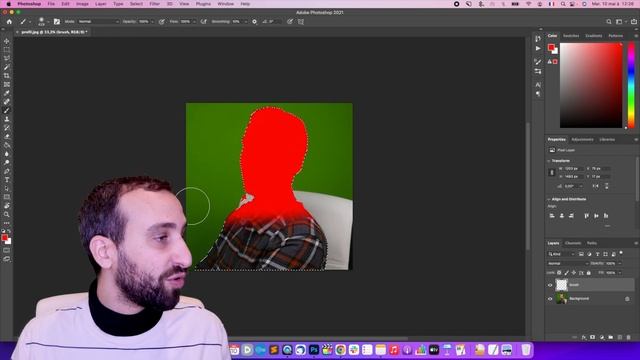640x360 pixels.
Task: Open the Image menu
Action: (x=82, y=4)
